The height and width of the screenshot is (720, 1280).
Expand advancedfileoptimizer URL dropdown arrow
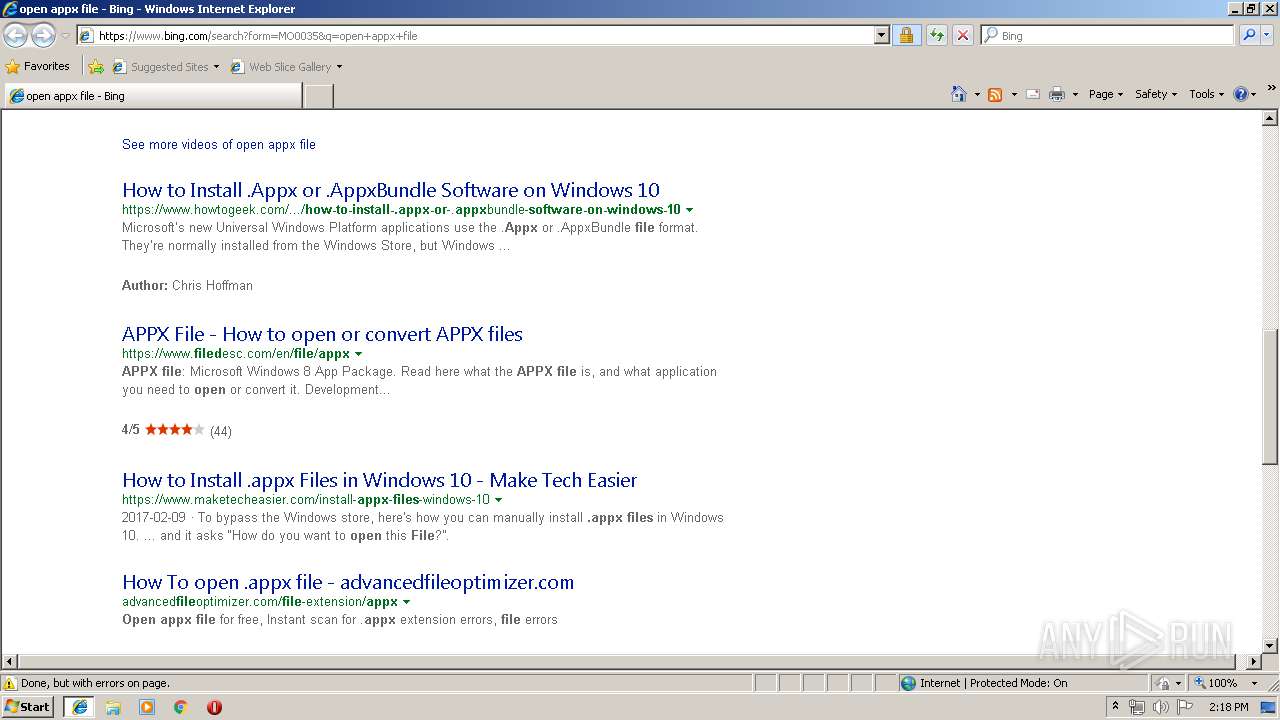[x=406, y=602]
